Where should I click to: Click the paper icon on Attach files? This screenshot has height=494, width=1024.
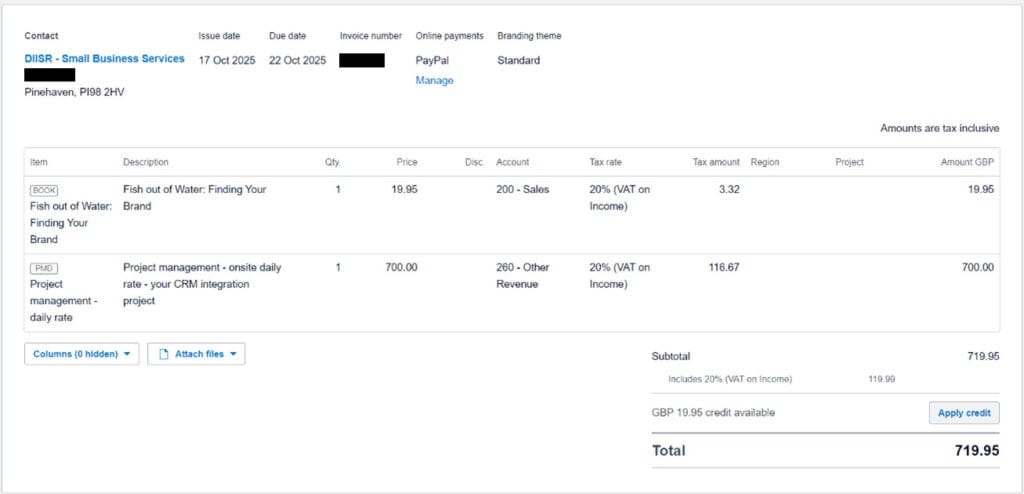tap(164, 354)
